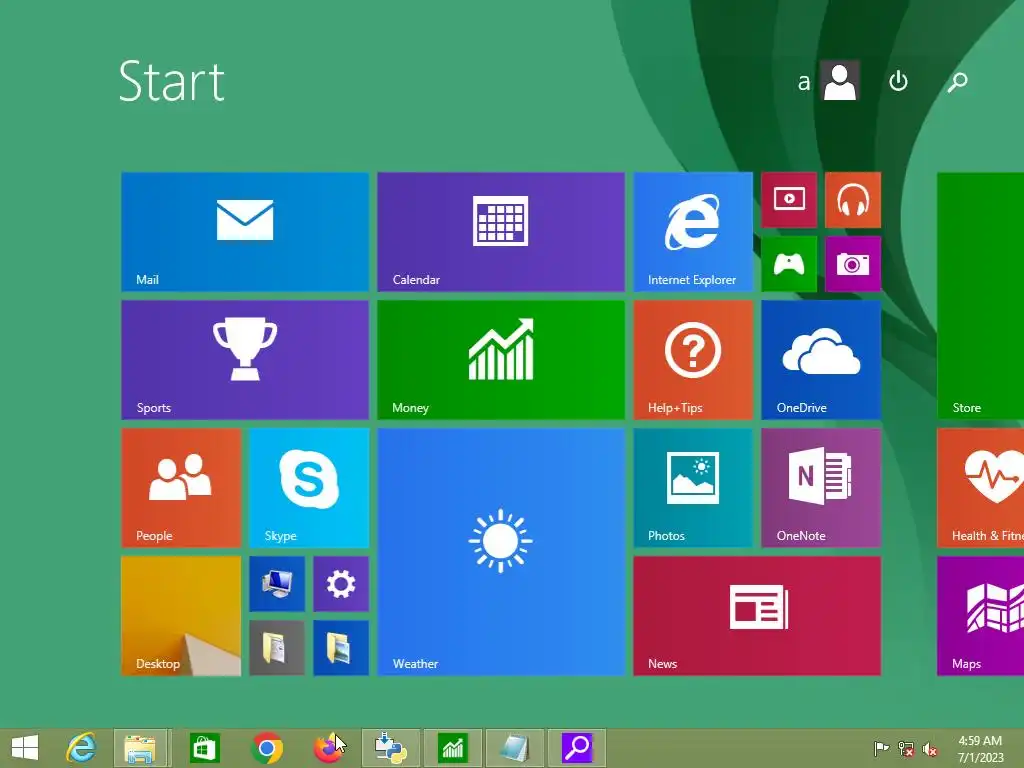Switch to the Notepad taskbar item
The image size is (1024, 768).
point(515,748)
